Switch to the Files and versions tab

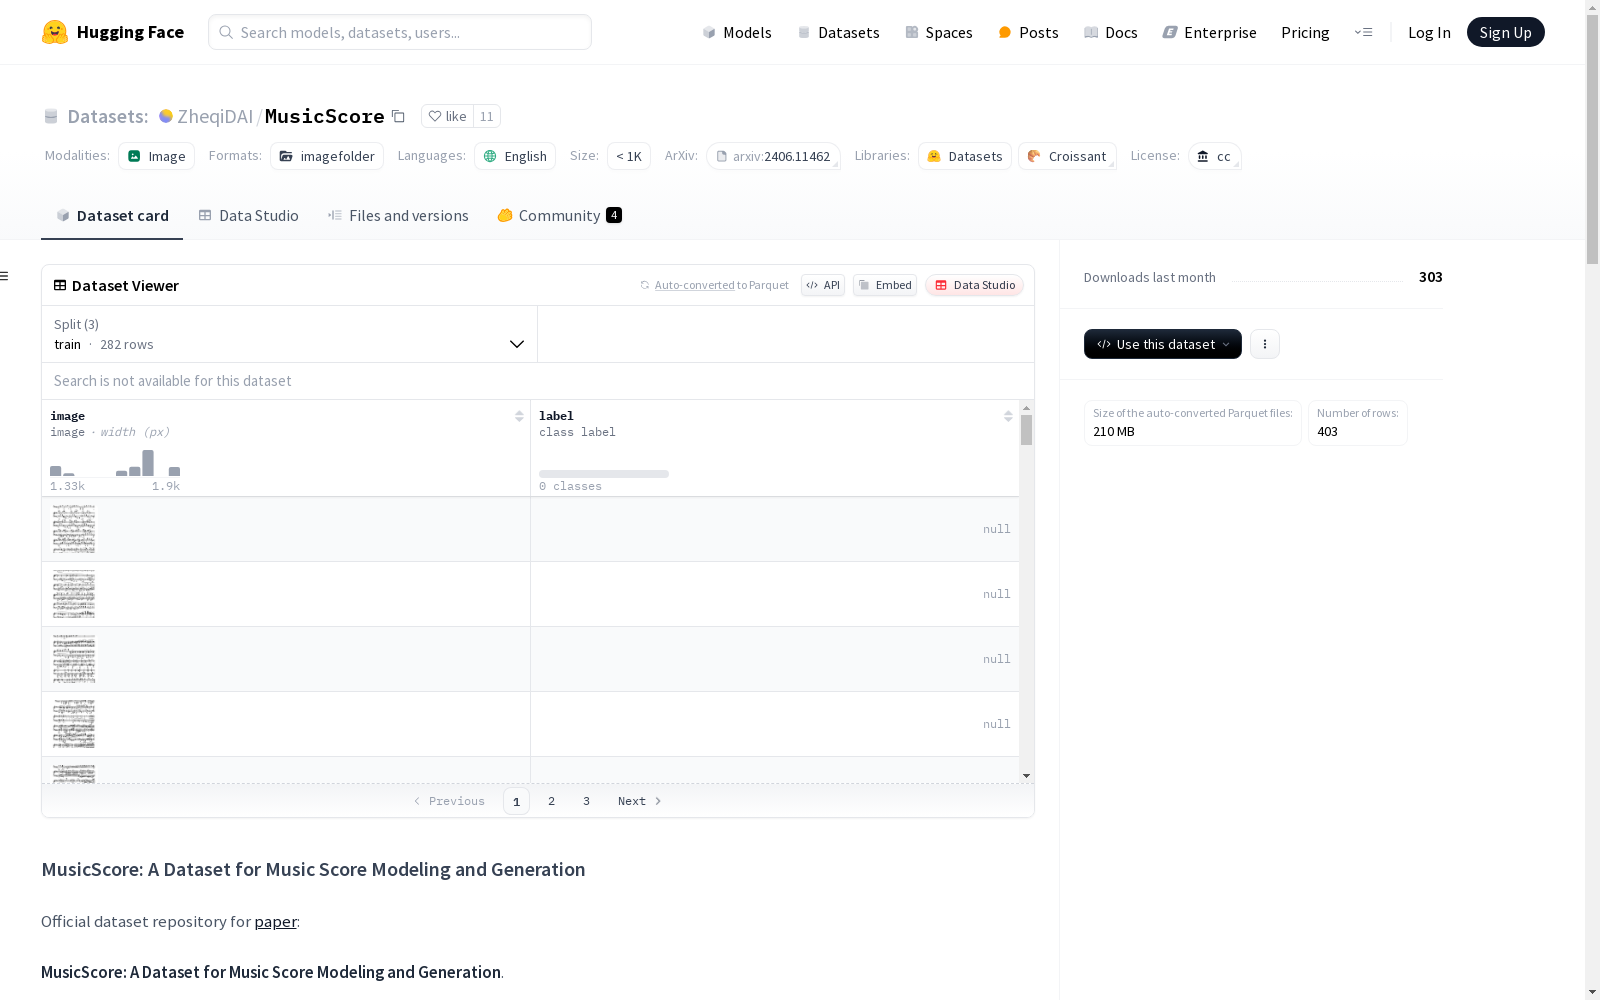click(x=398, y=215)
